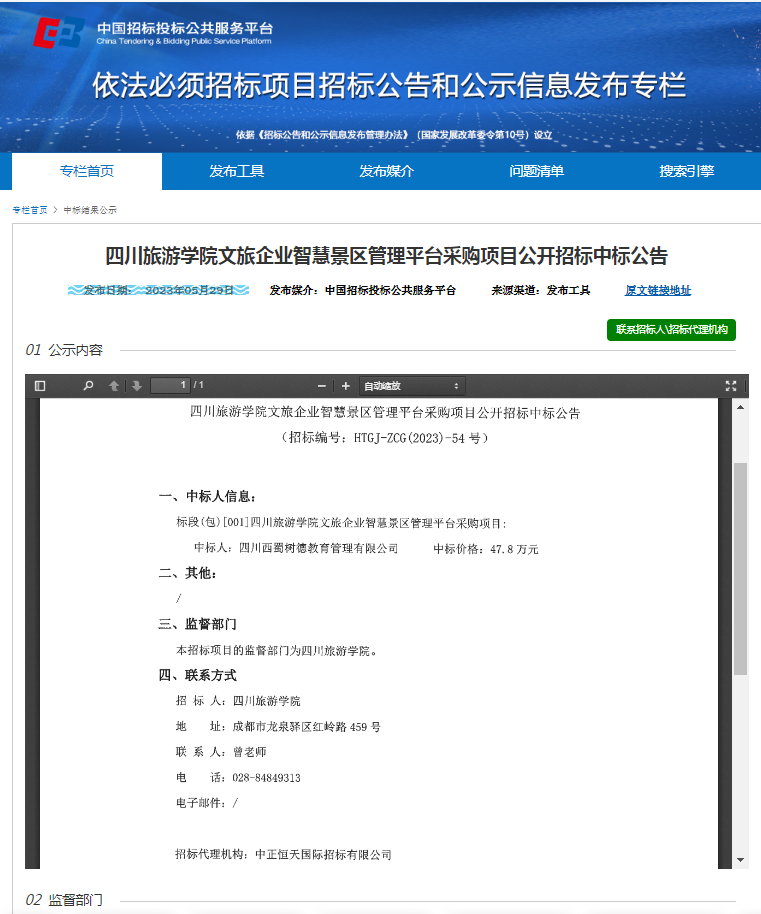This screenshot has width=761, height=914.
Task: Zoom out with the minus button
Action: tap(322, 386)
